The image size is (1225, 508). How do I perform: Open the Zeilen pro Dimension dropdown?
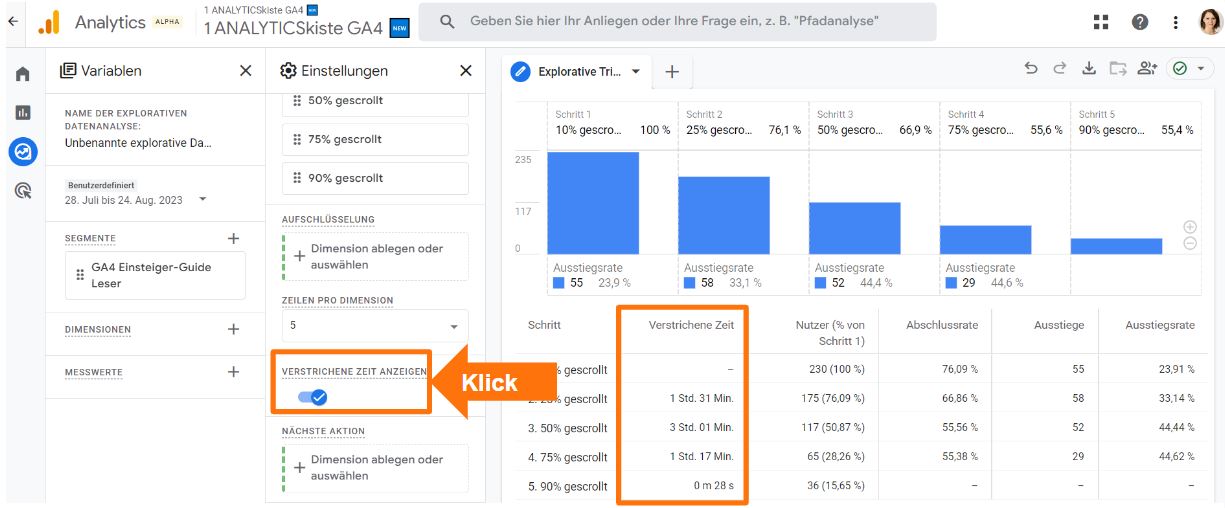click(x=375, y=326)
